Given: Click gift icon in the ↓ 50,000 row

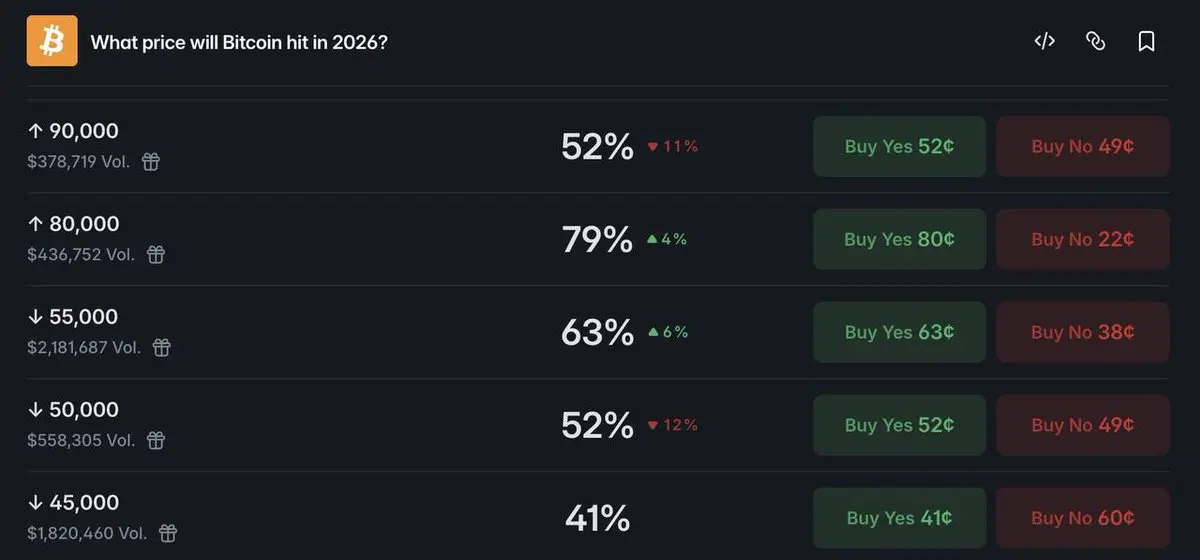Looking at the screenshot, I should (155, 441).
